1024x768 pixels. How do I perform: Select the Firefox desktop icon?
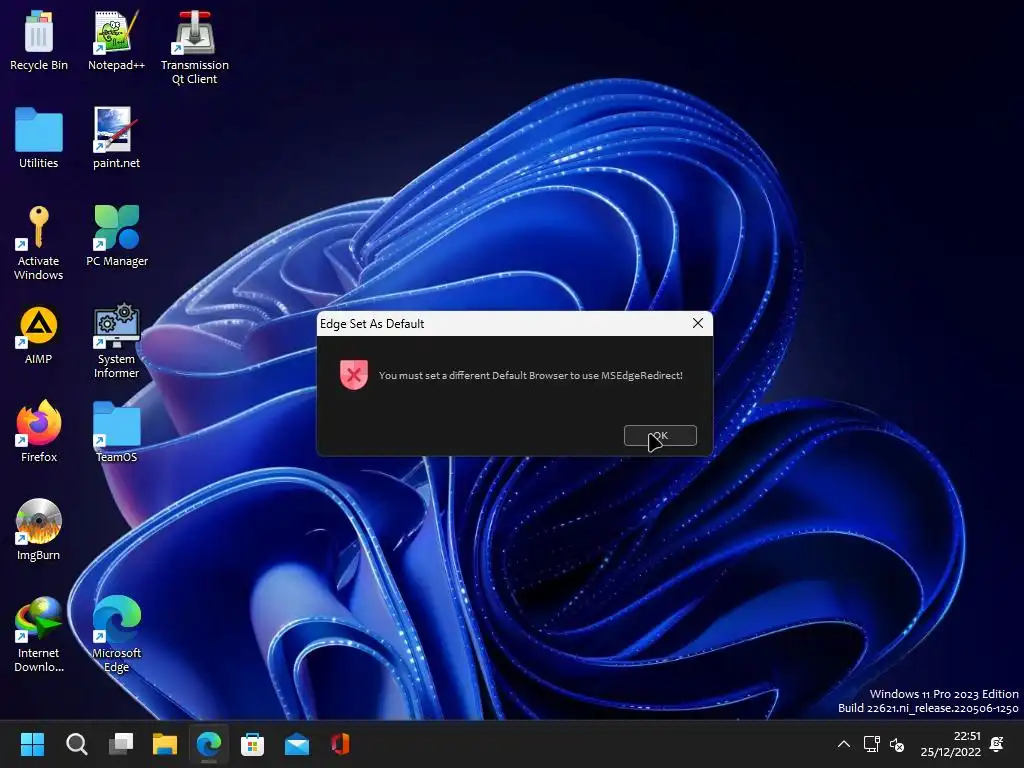[x=39, y=431]
